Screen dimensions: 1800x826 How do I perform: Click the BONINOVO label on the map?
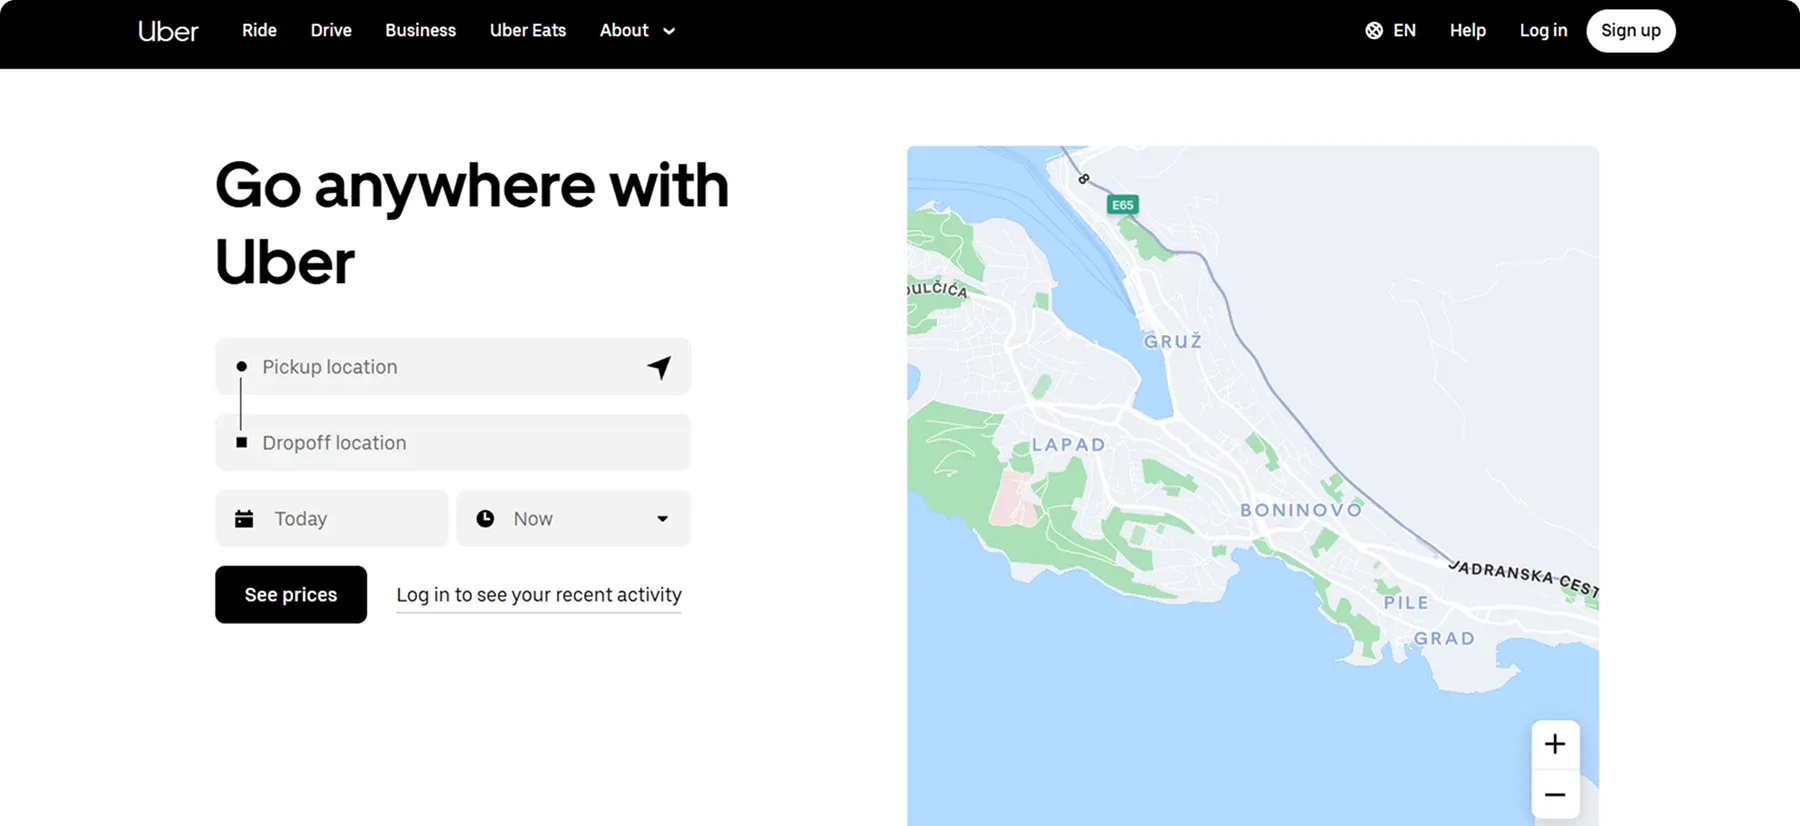click(1301, 510)
